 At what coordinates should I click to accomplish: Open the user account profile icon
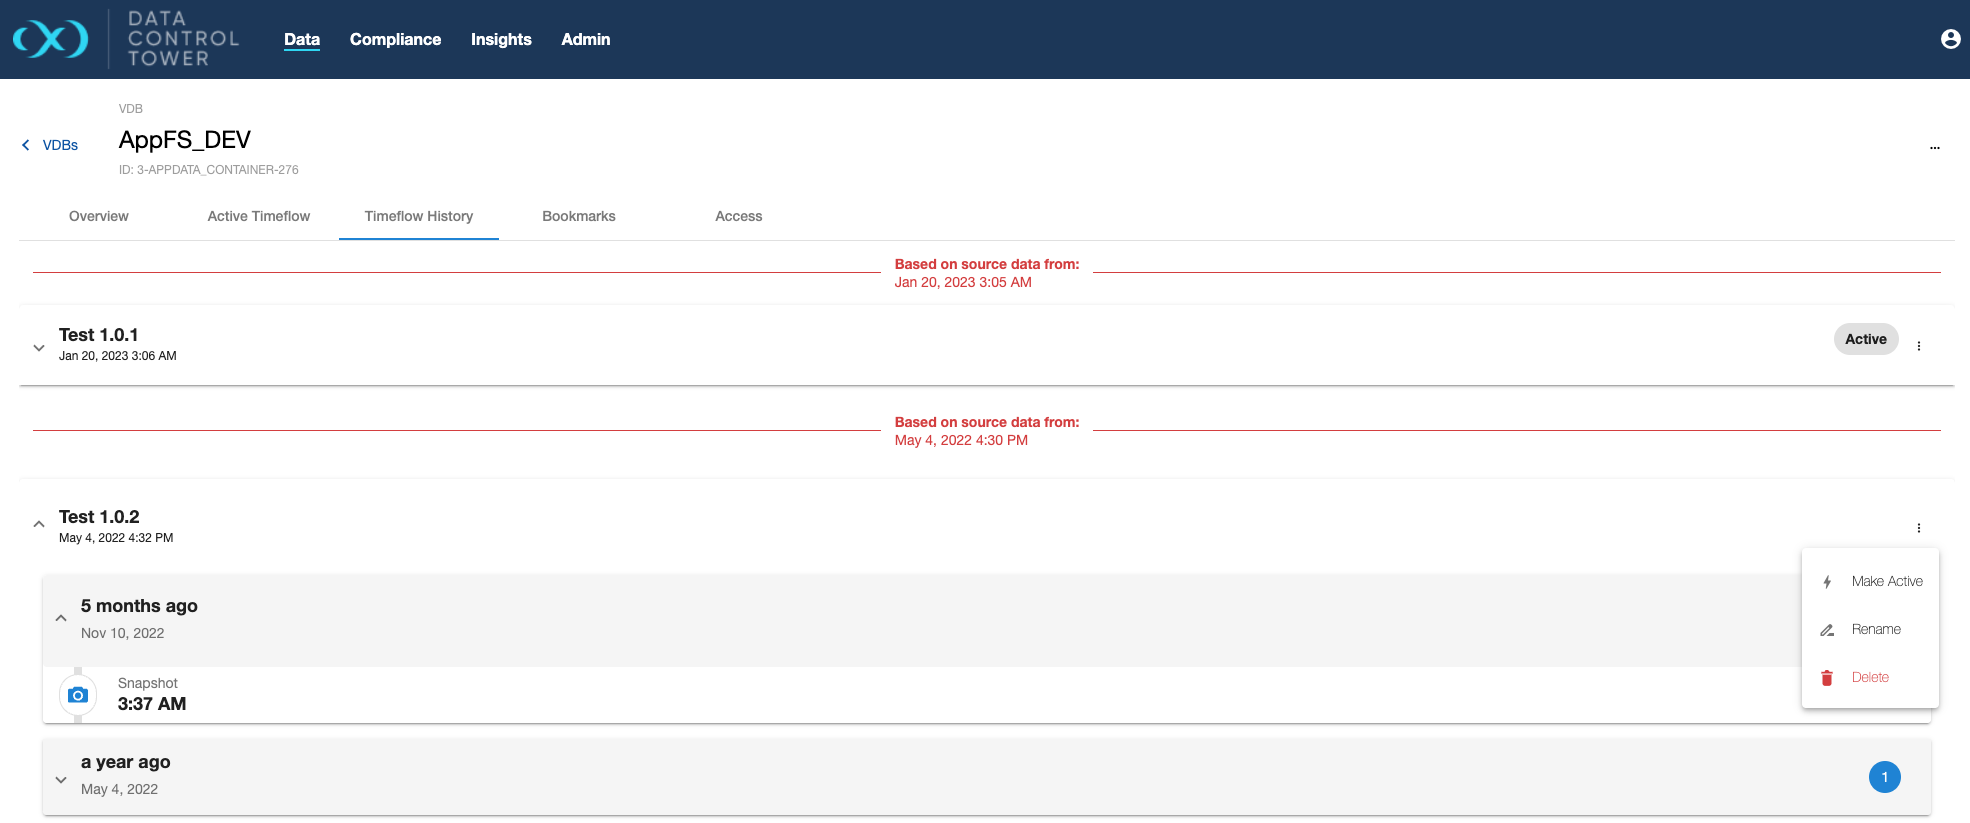pyautogui.click(x=1949, y=39)
